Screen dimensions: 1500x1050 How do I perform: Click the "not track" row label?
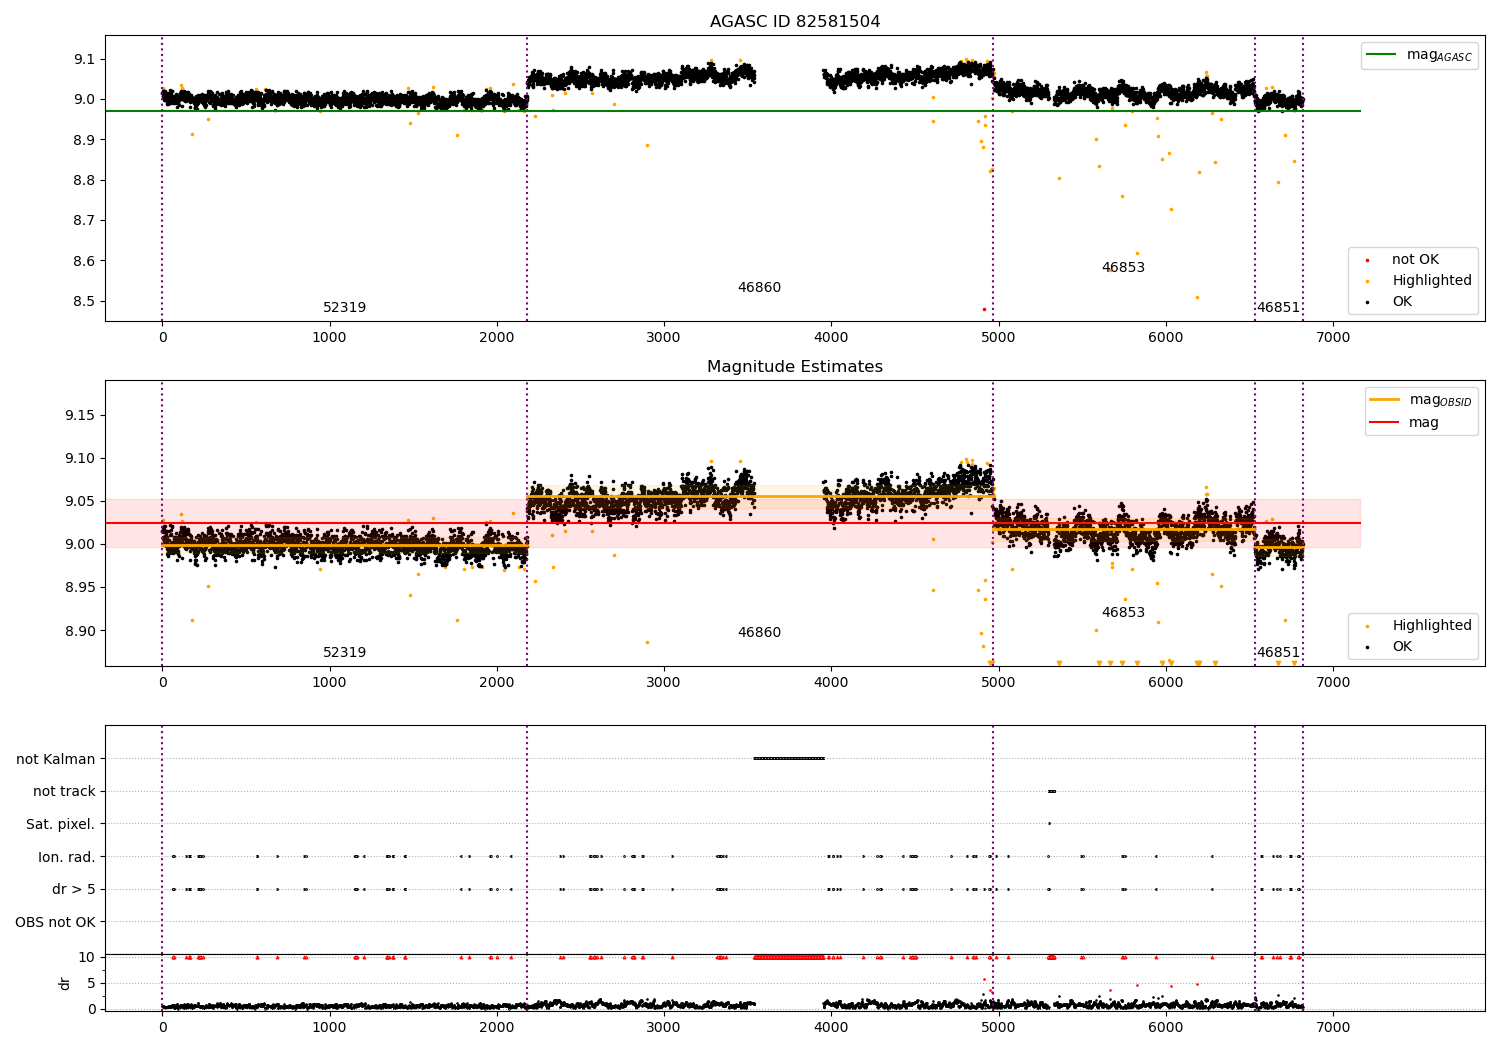[64, 792]
